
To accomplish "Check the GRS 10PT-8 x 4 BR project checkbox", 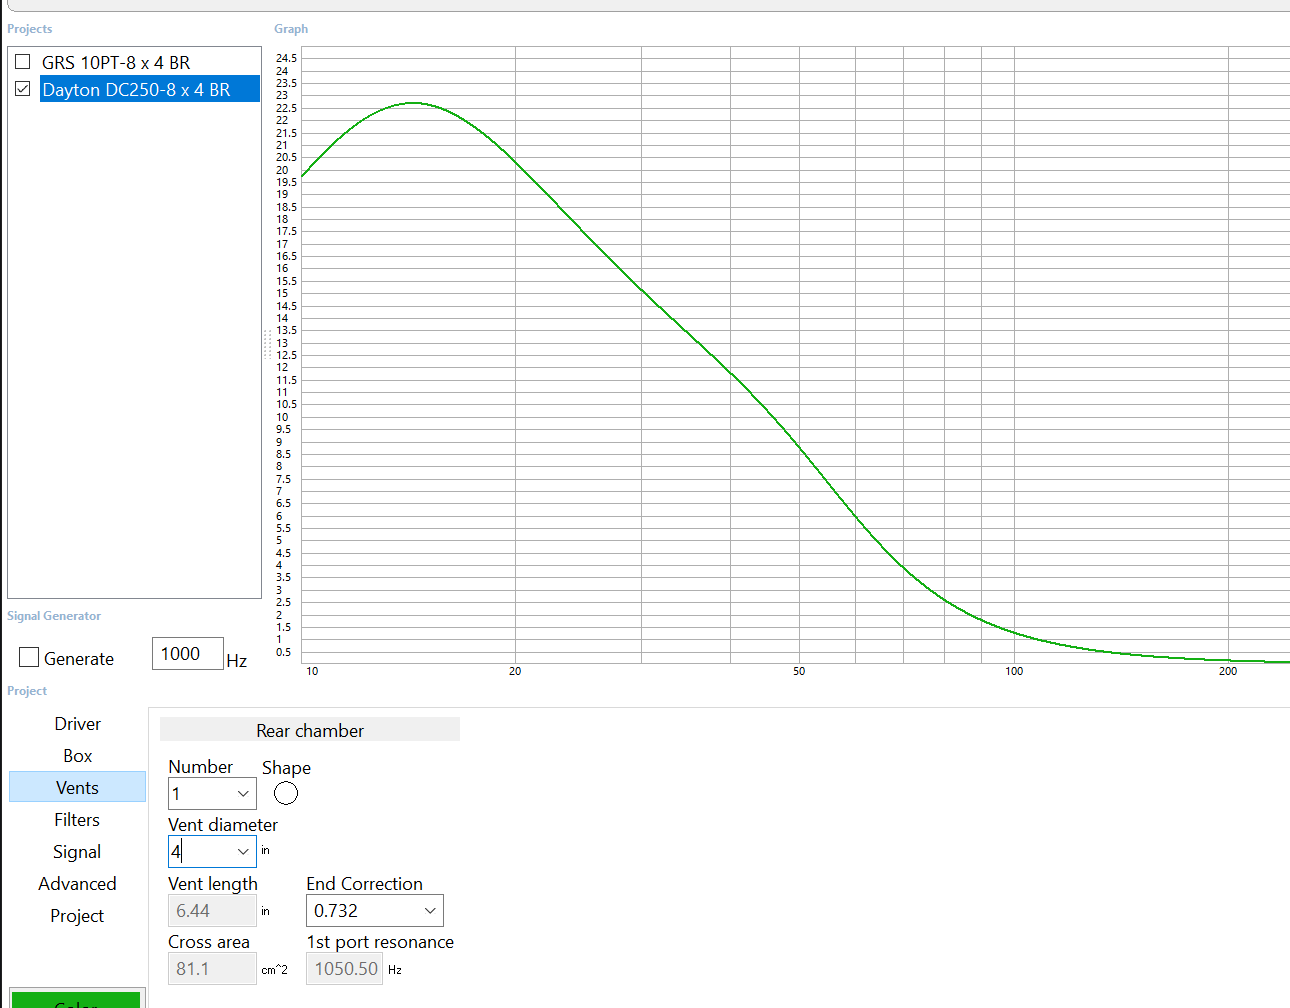I will coord(23,62).
